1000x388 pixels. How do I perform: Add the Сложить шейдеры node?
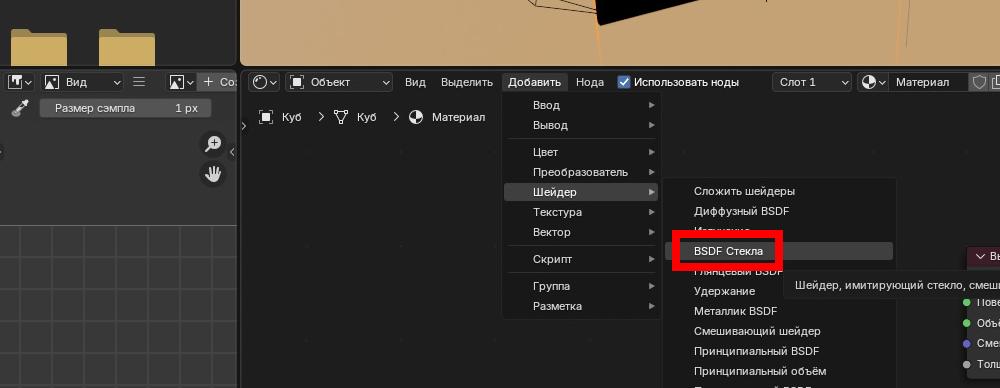tap(779, 191)
